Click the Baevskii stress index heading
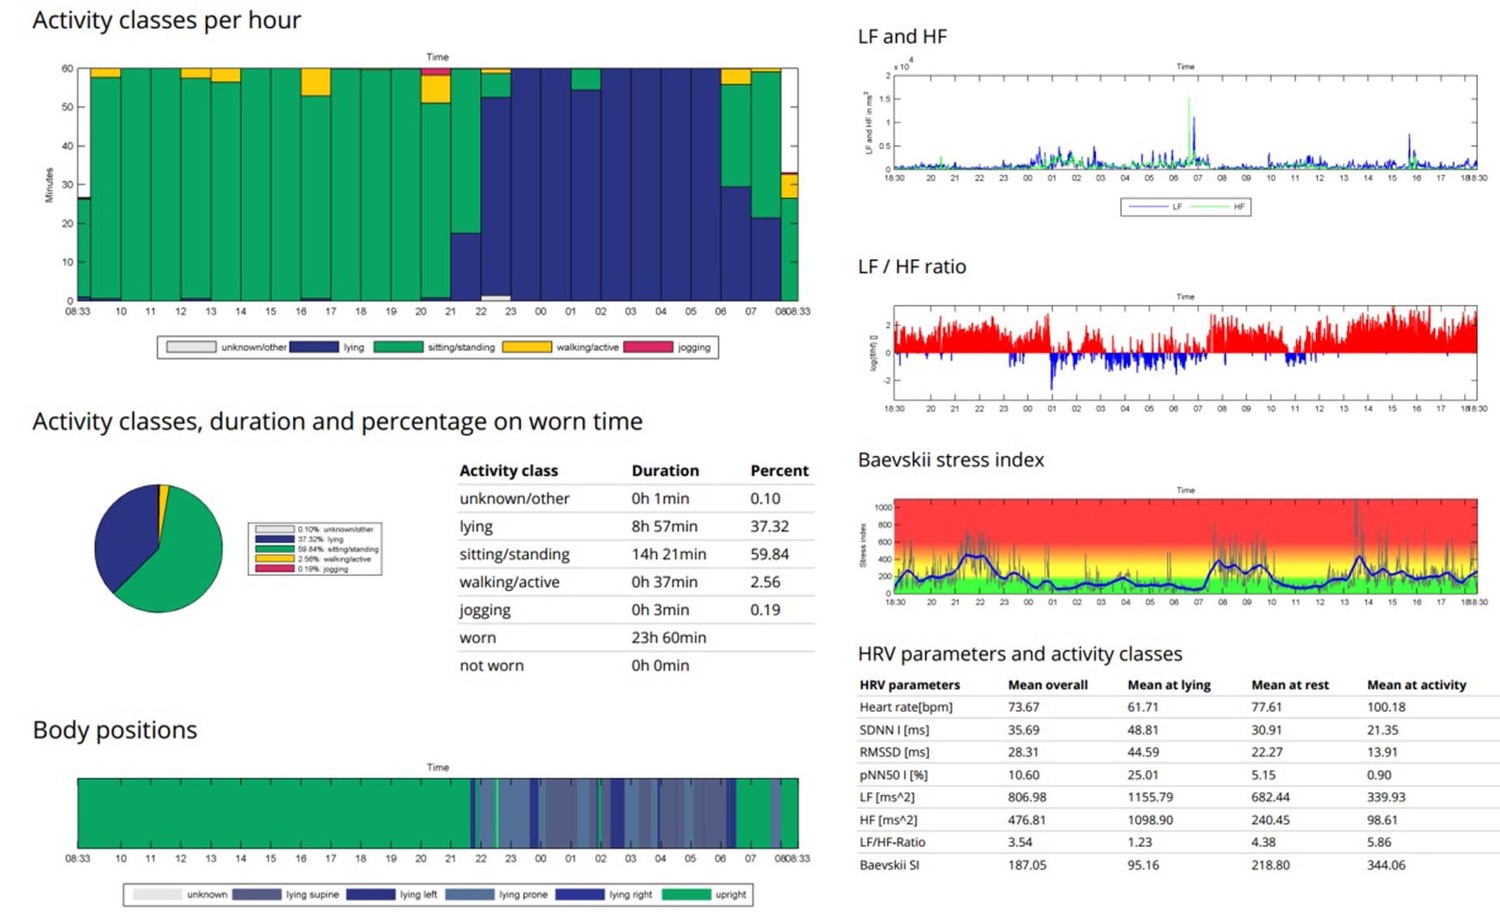The height and width of the screenshot is (922, 1500). point(950,460)
